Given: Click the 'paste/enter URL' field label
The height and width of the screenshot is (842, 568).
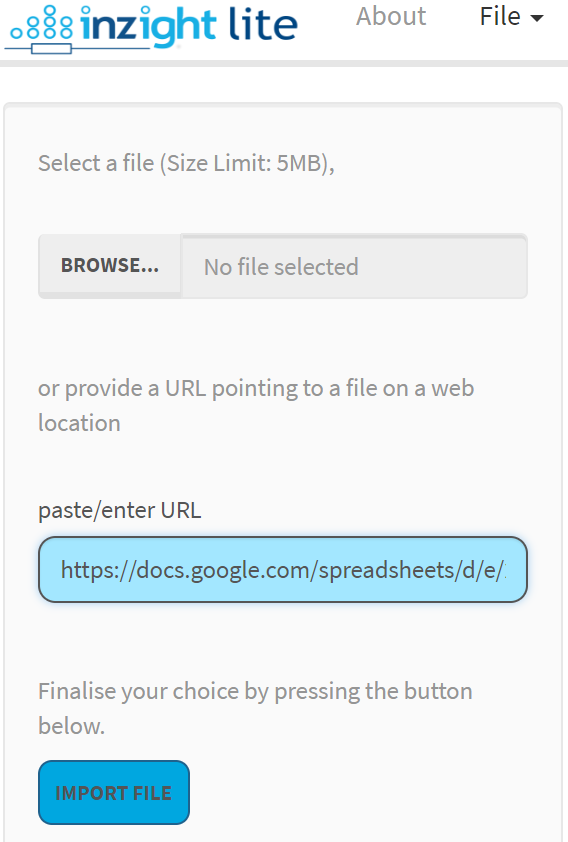Looking at the screenshot, I should coord(120,510).
